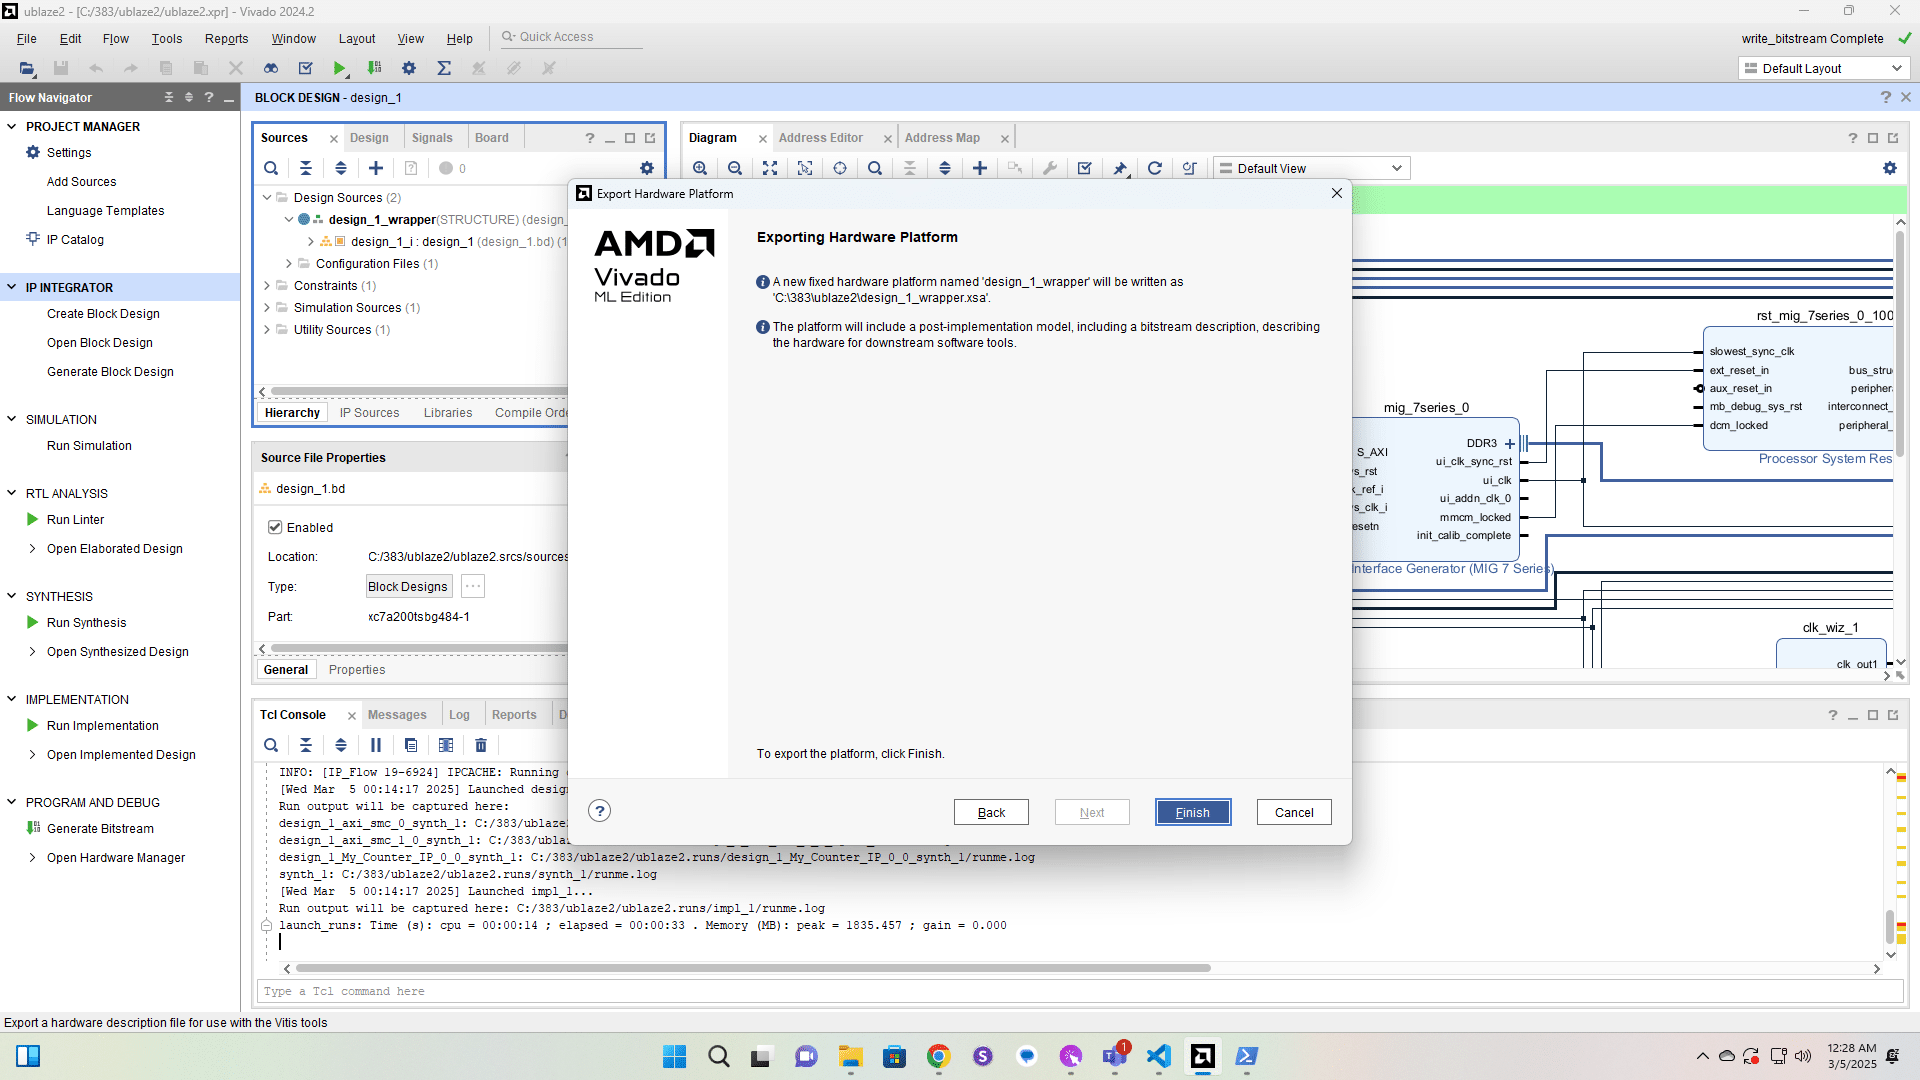This screenshot has height=1080, width=1920.
Task: Click the Tcl command input field
Action: point(1078,991)
